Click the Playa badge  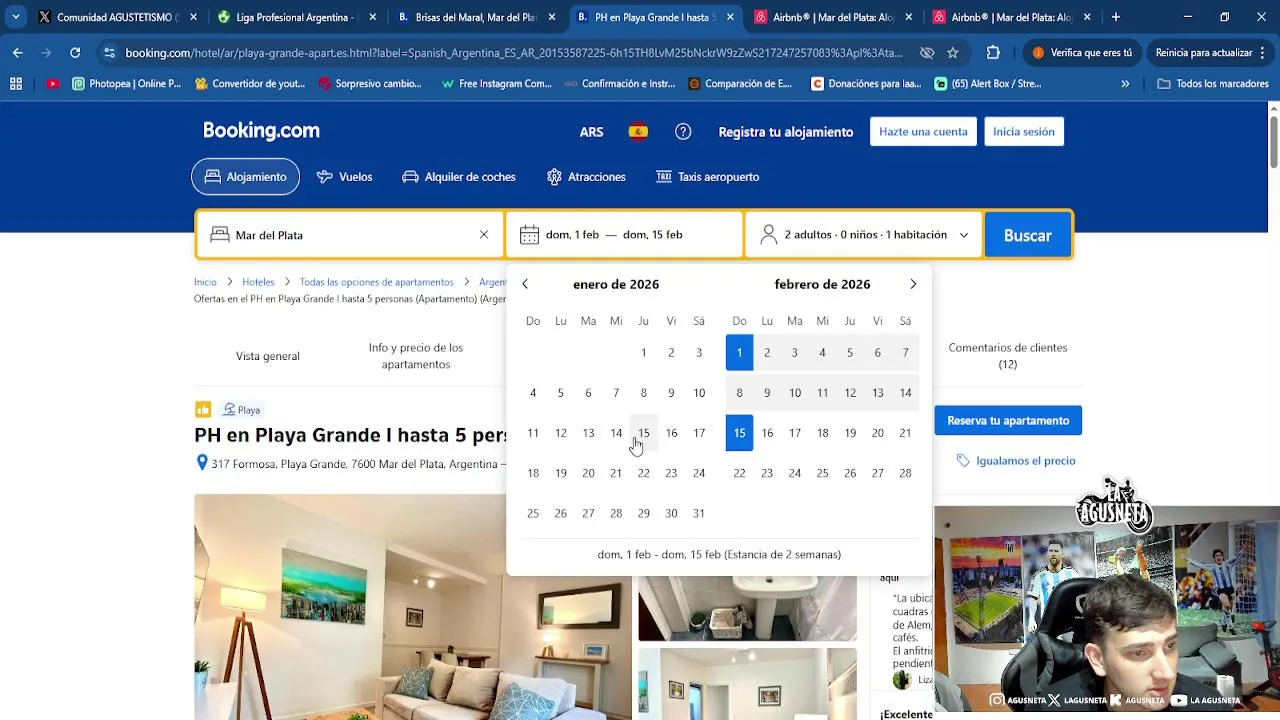(242, 410)
